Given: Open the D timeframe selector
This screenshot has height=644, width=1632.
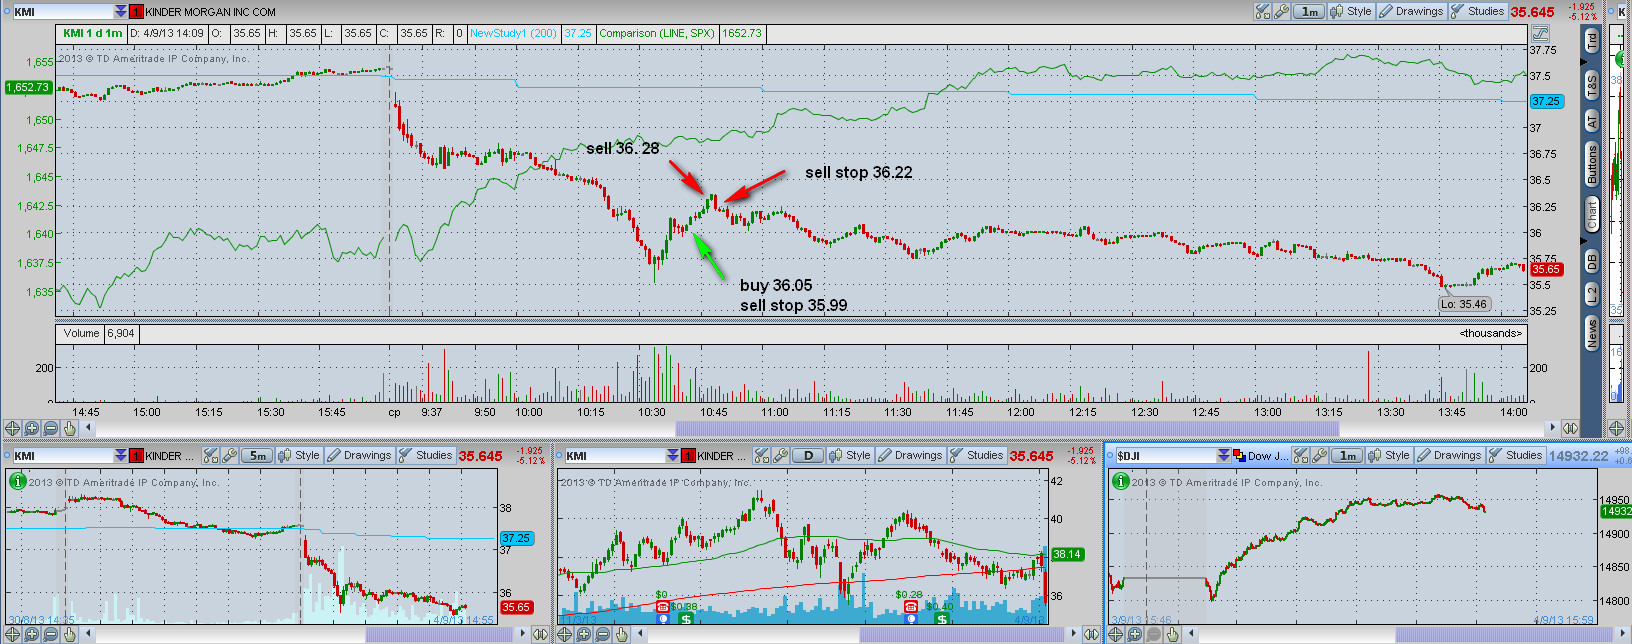Looking at the screenshot, I should pyautogui.click(x=808, y=455).
